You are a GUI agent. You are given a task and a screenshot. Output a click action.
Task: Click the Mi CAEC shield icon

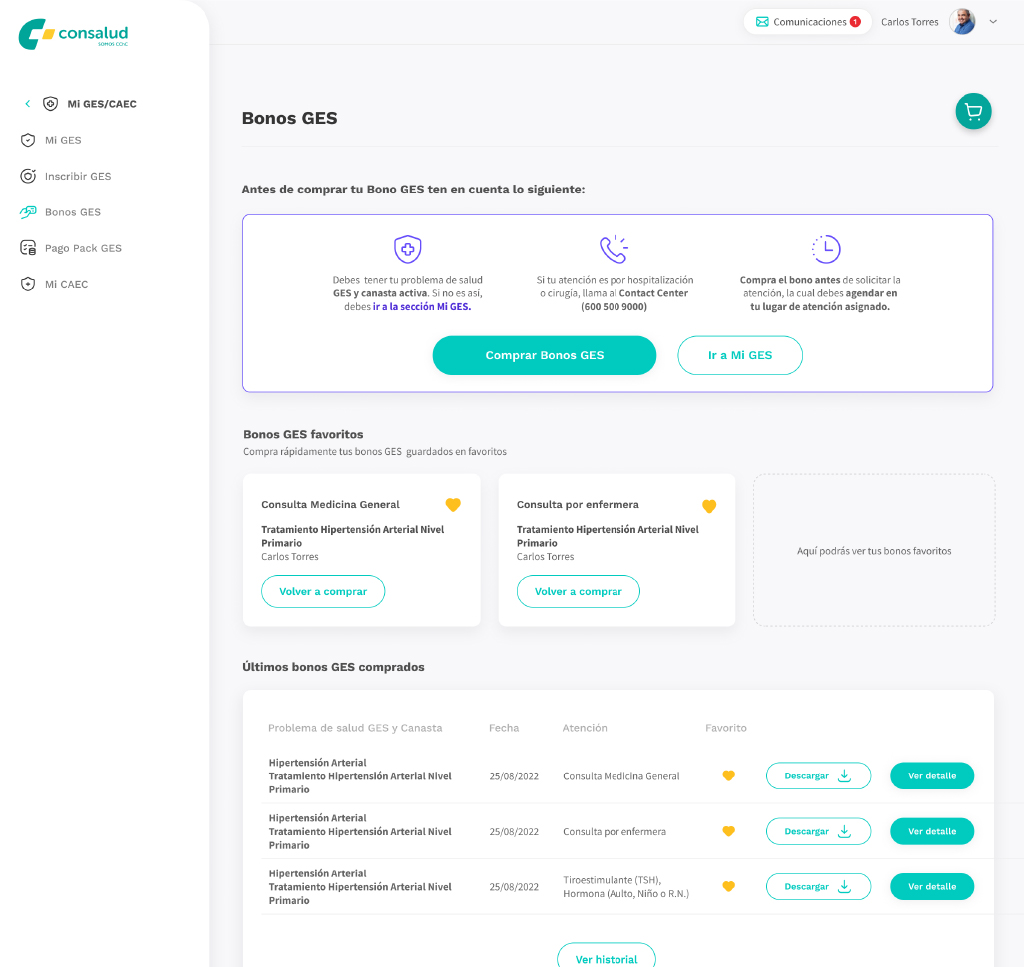(28, 284)
